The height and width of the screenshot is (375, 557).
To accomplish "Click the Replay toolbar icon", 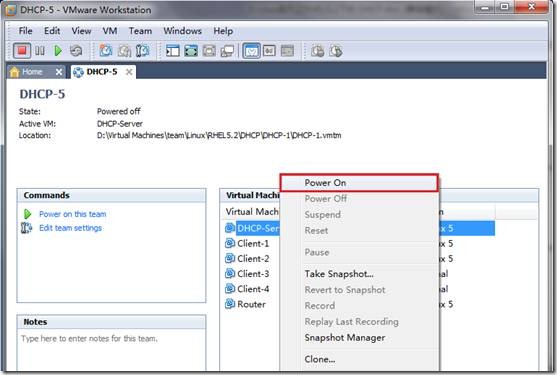I will [336, 51].
